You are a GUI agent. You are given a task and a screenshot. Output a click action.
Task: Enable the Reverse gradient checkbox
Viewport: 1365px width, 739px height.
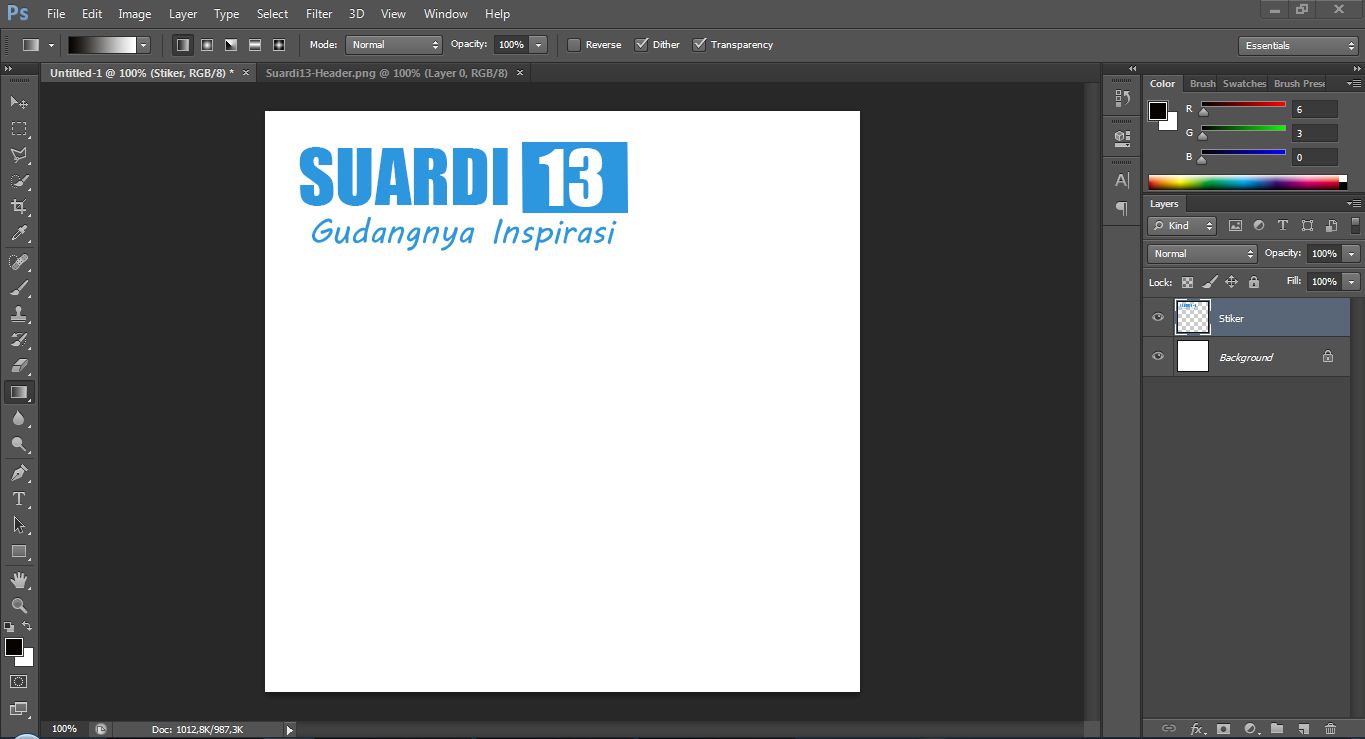574,44
